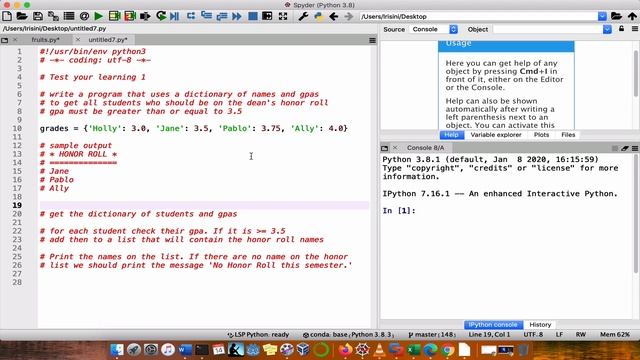Viewport: 640px width, 360px height.
Task: Click the Object input field in Help
Action: pos(548,29)
